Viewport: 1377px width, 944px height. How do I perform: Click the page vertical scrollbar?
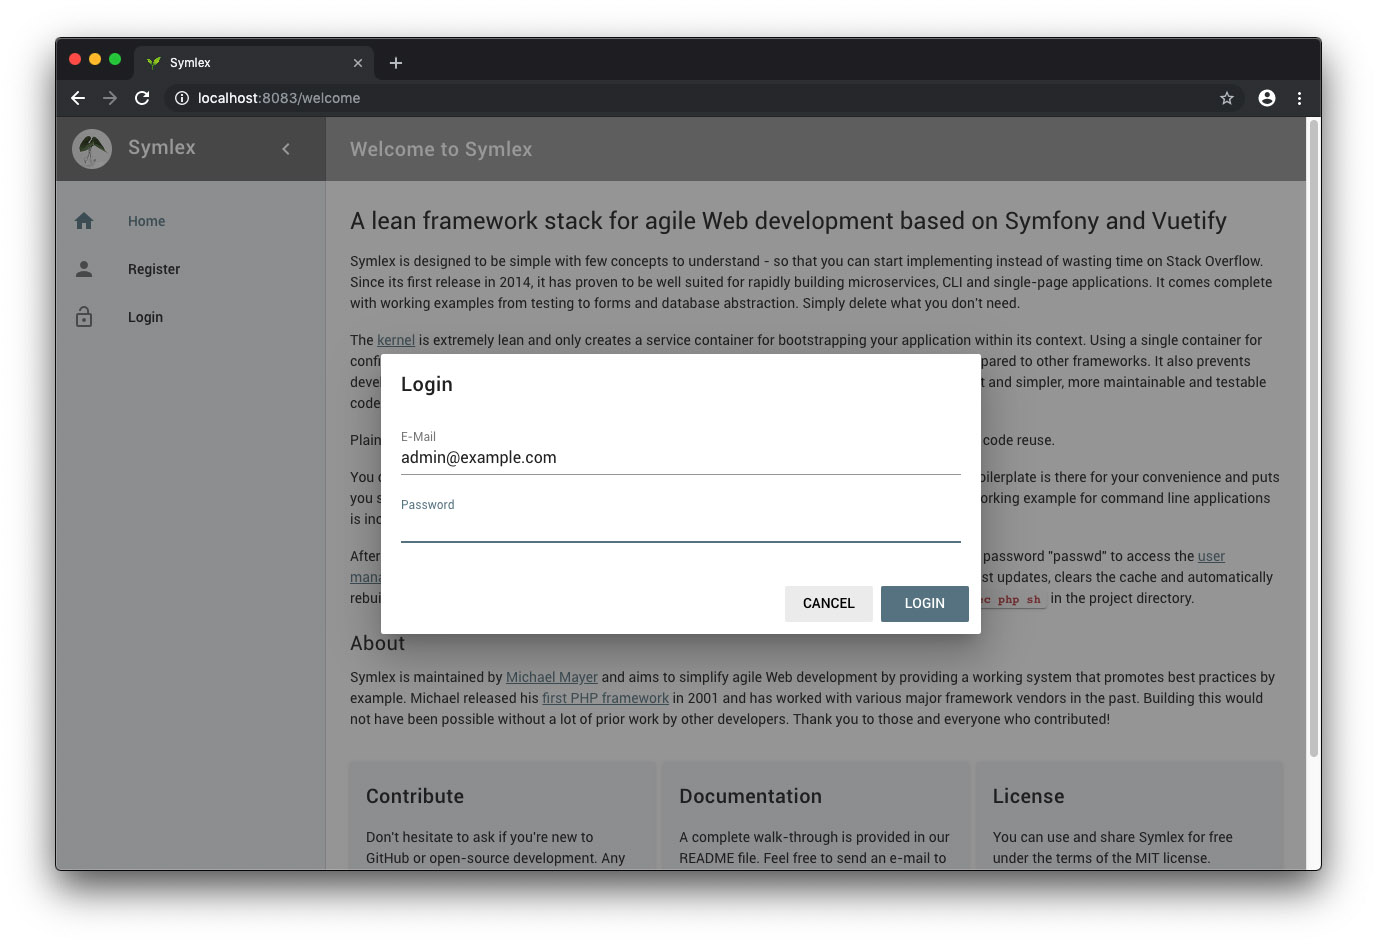[x=1314, y=440]
